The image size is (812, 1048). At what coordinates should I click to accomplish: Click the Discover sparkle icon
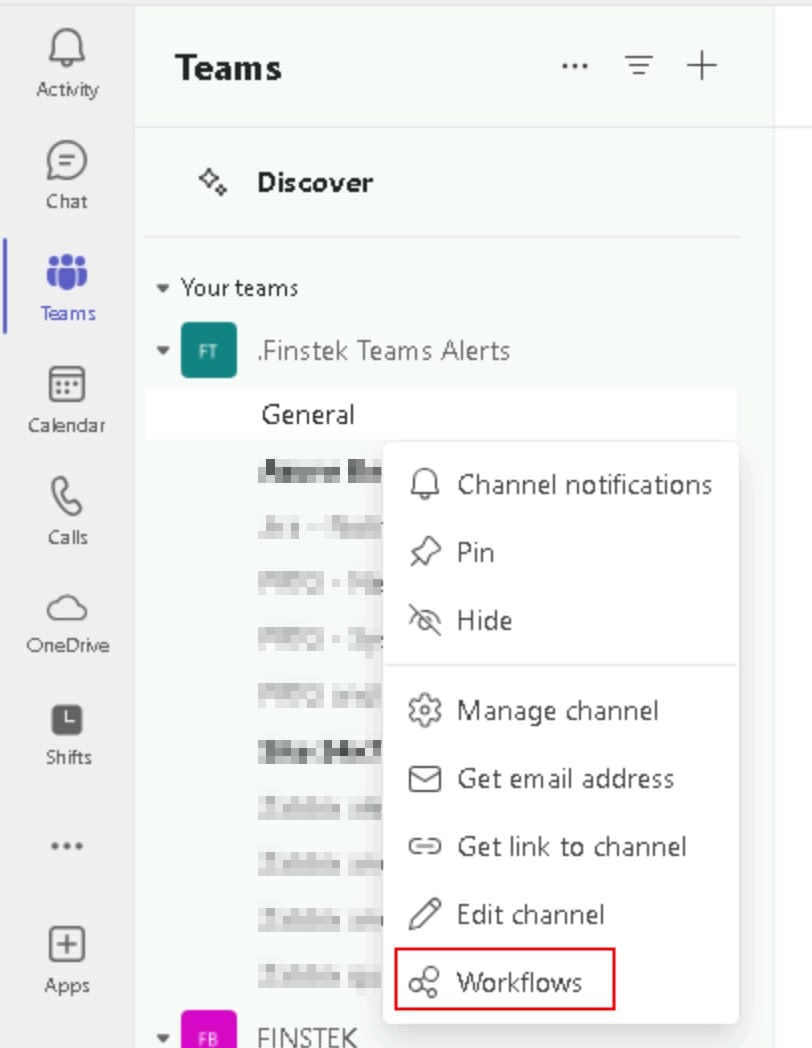click(x=213, y=182)
